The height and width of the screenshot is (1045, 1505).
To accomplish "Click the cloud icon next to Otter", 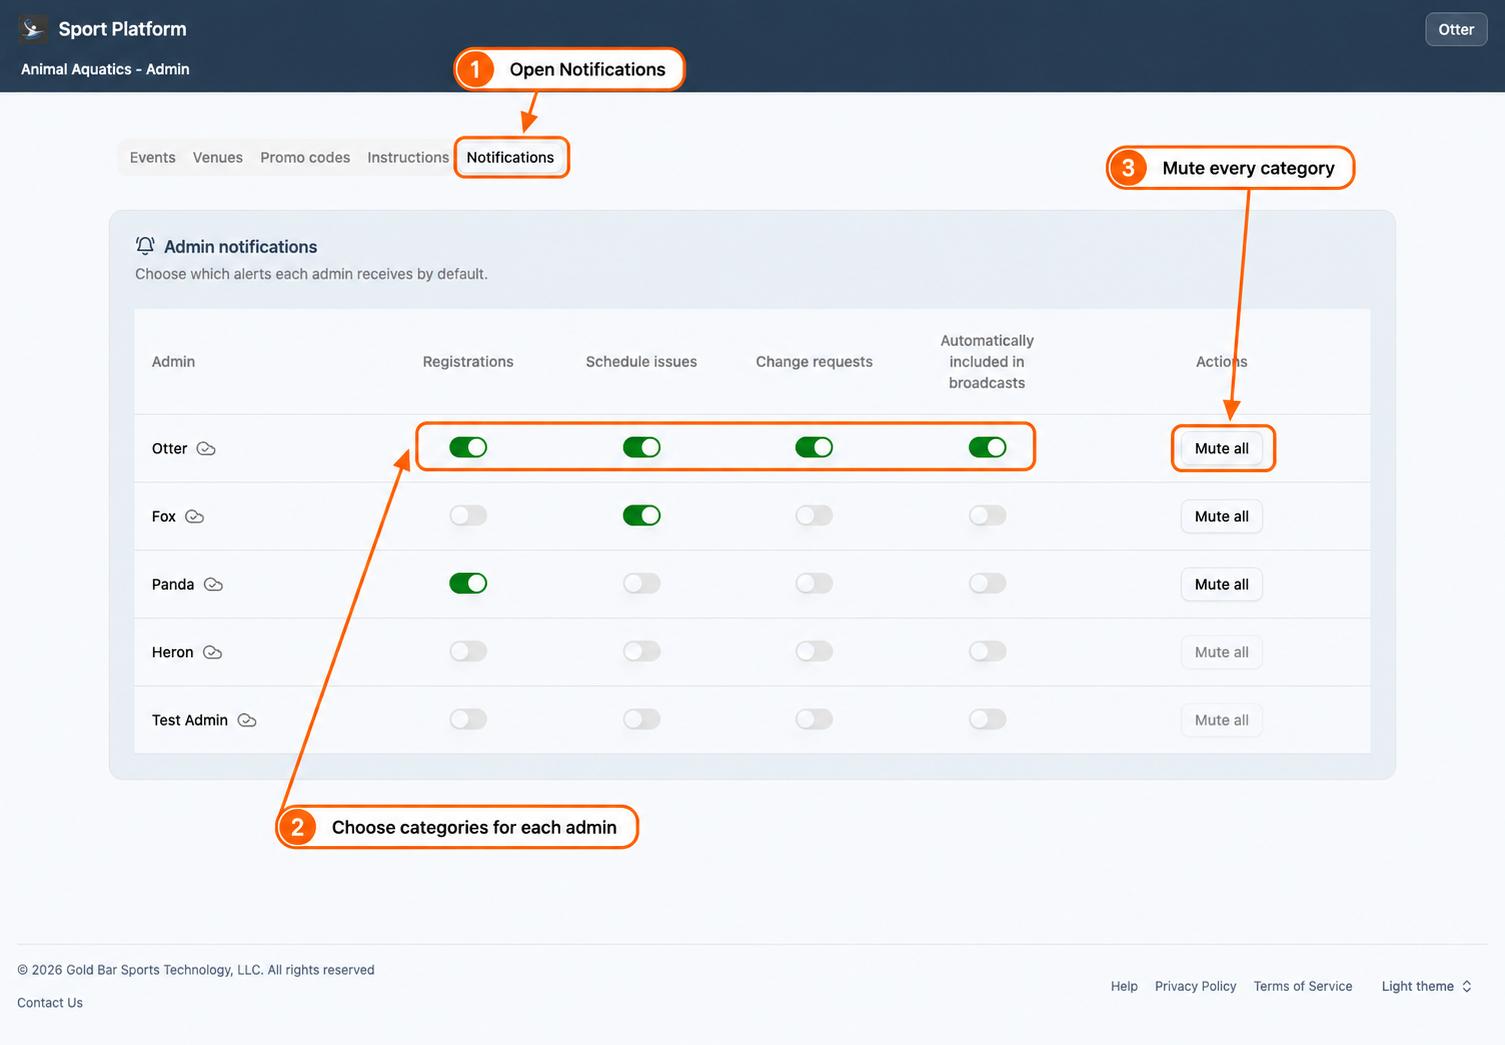I will click(206, 448).
